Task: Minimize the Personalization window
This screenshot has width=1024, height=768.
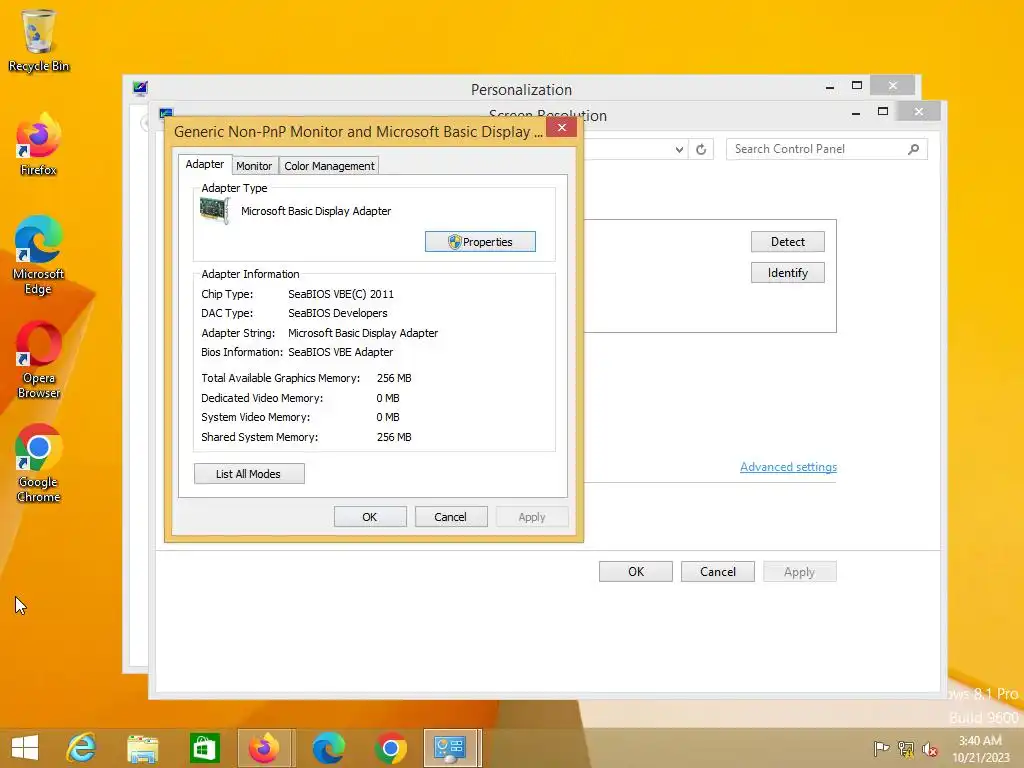Action: [830, 86]
